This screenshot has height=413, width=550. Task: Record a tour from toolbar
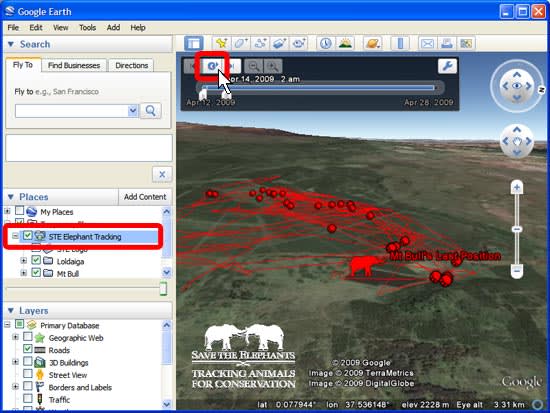(x=299, y=44)
